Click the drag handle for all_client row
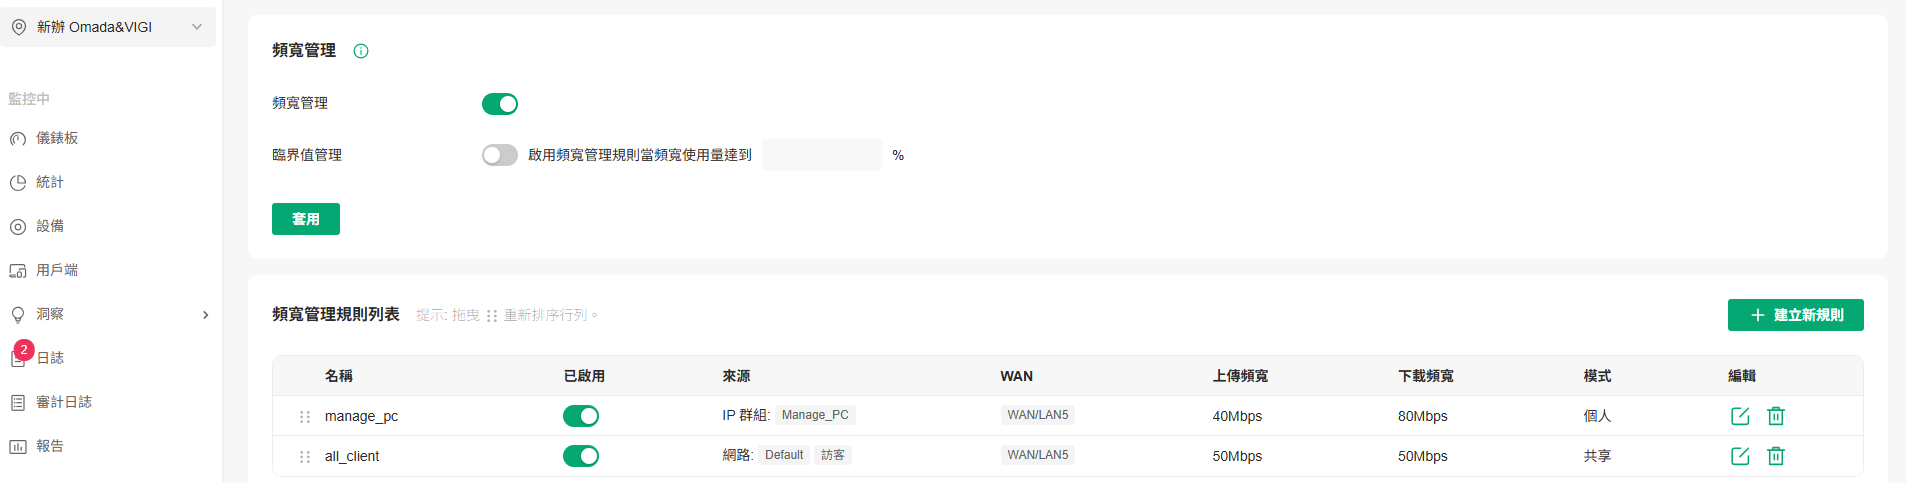1906x483 pixels. tap(305, 457)
